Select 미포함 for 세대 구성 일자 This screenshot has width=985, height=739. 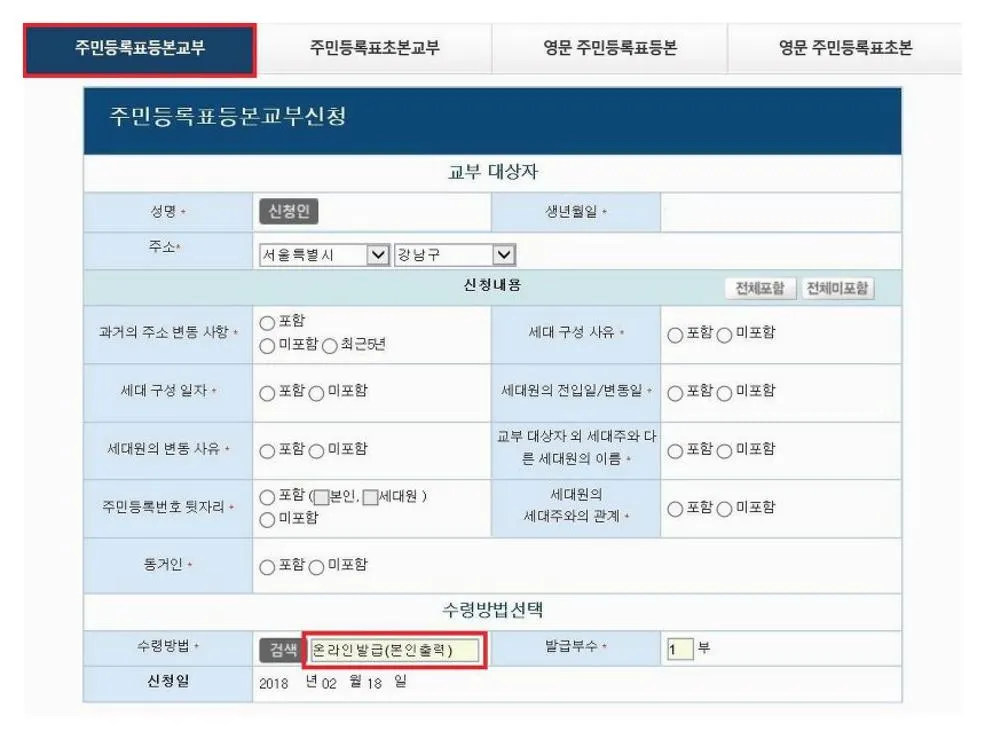tap(317, 393)
